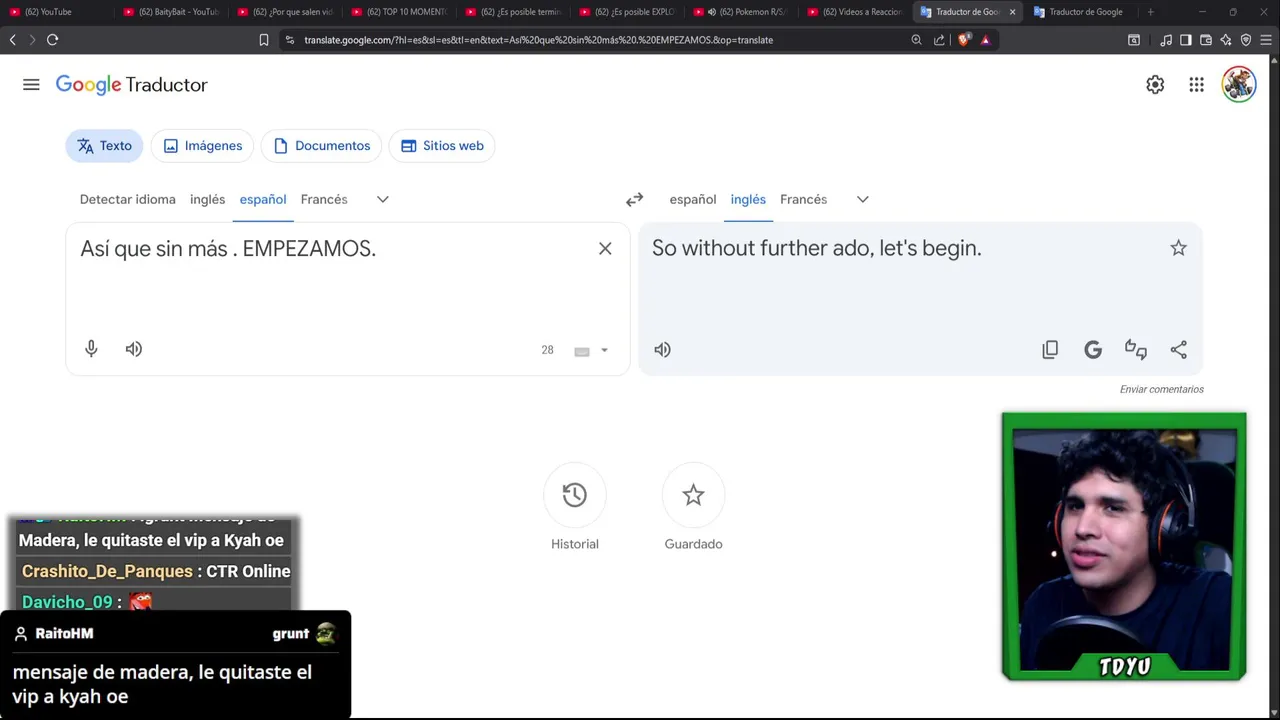Switch to the Videos a Reaccionar tab
The image size is (1280, 720).
click(x=854, y=12)
